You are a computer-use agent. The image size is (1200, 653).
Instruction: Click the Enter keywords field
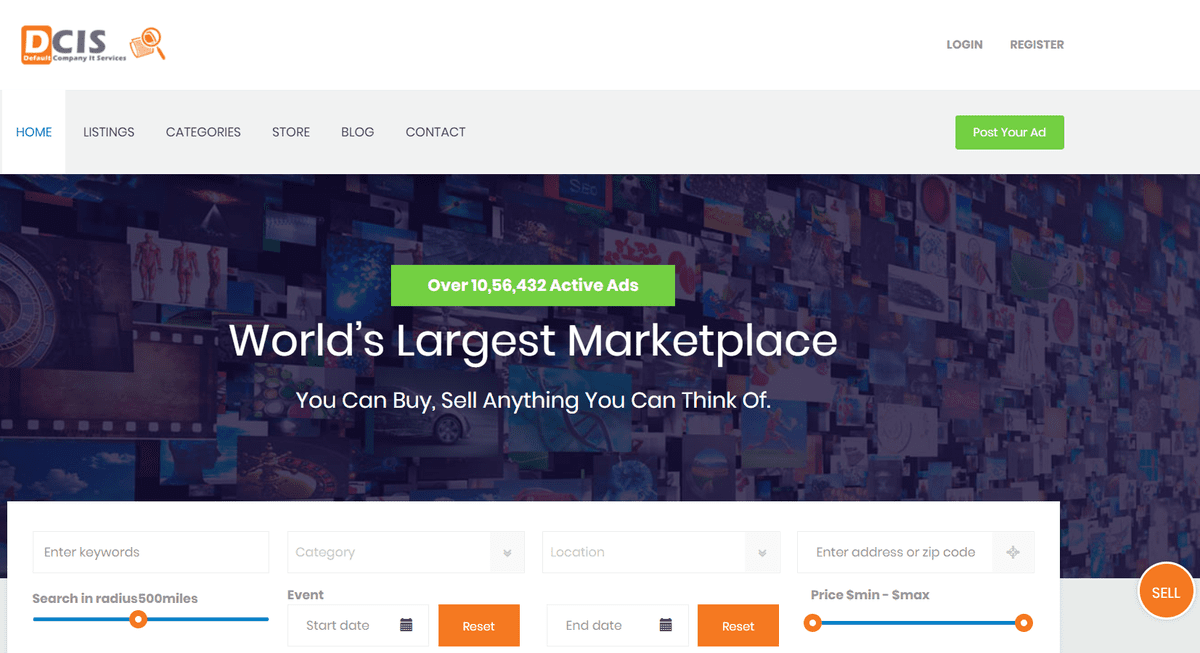point(151,552)
